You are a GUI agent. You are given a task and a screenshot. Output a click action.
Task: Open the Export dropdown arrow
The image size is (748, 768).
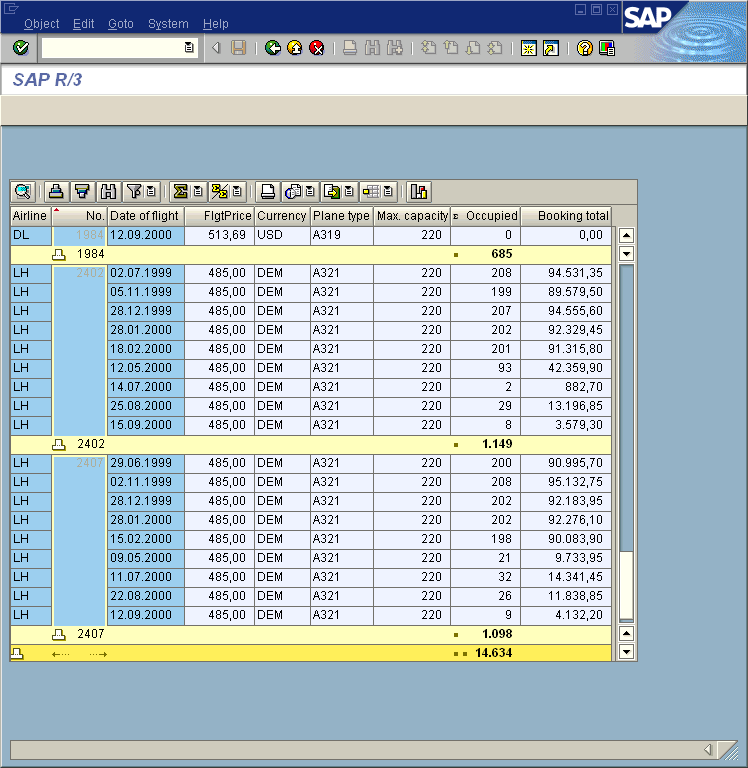tap(349, 192)
